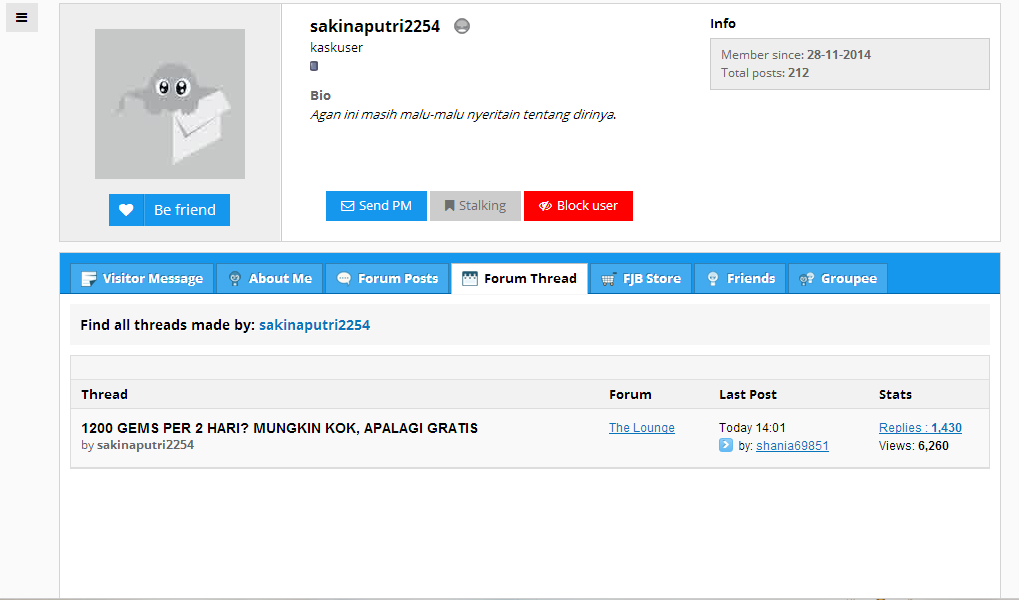Click the Forum Posts speech bubble icon
The image size is (1019, 600).
tap(344, 278)
